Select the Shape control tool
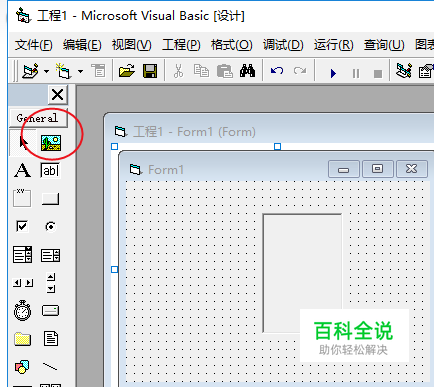The image size is (434, 387). pyautogui.click(x=22, y=367)
